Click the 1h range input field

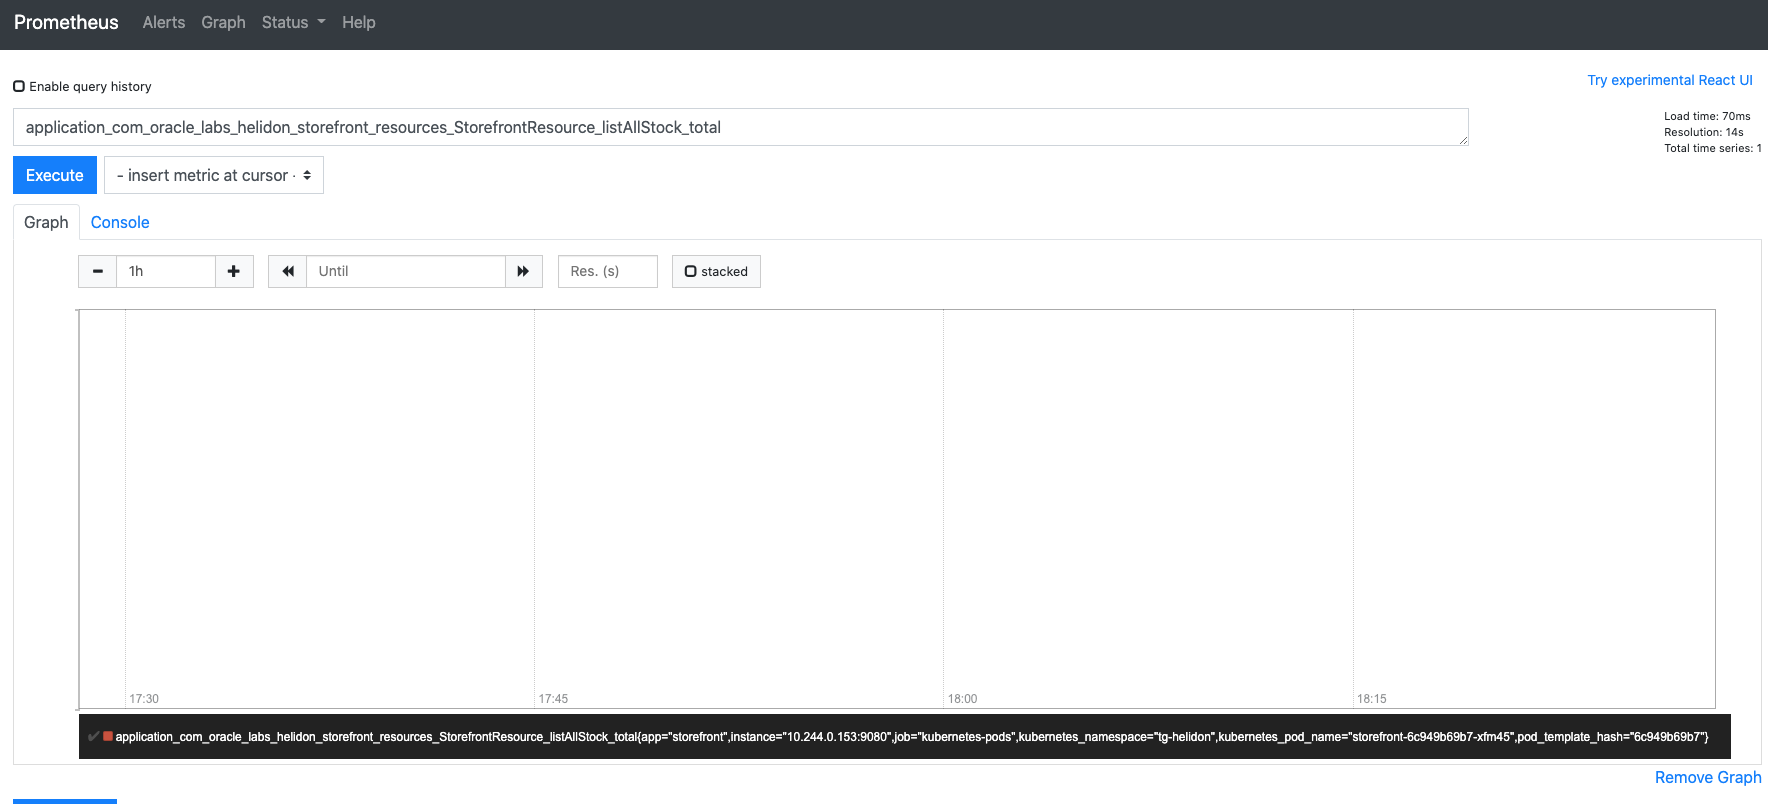[x=166, y=271]
